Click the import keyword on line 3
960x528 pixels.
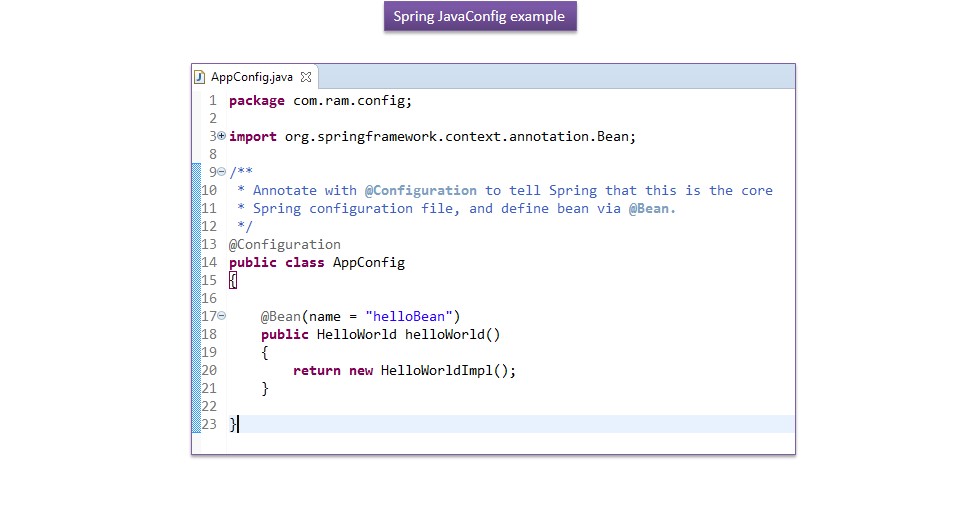click(253, 137)
